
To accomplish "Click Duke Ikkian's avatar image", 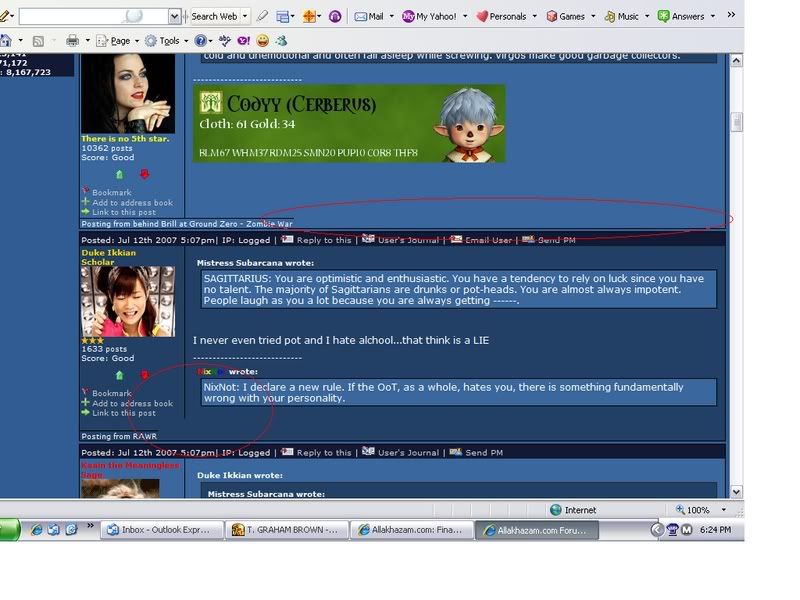I will tap(128, 302).
